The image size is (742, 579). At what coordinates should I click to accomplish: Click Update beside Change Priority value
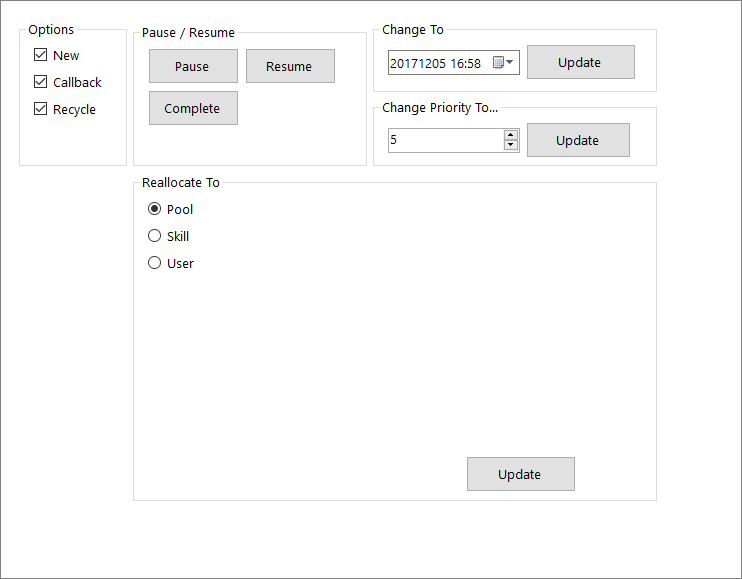(578, 140)
